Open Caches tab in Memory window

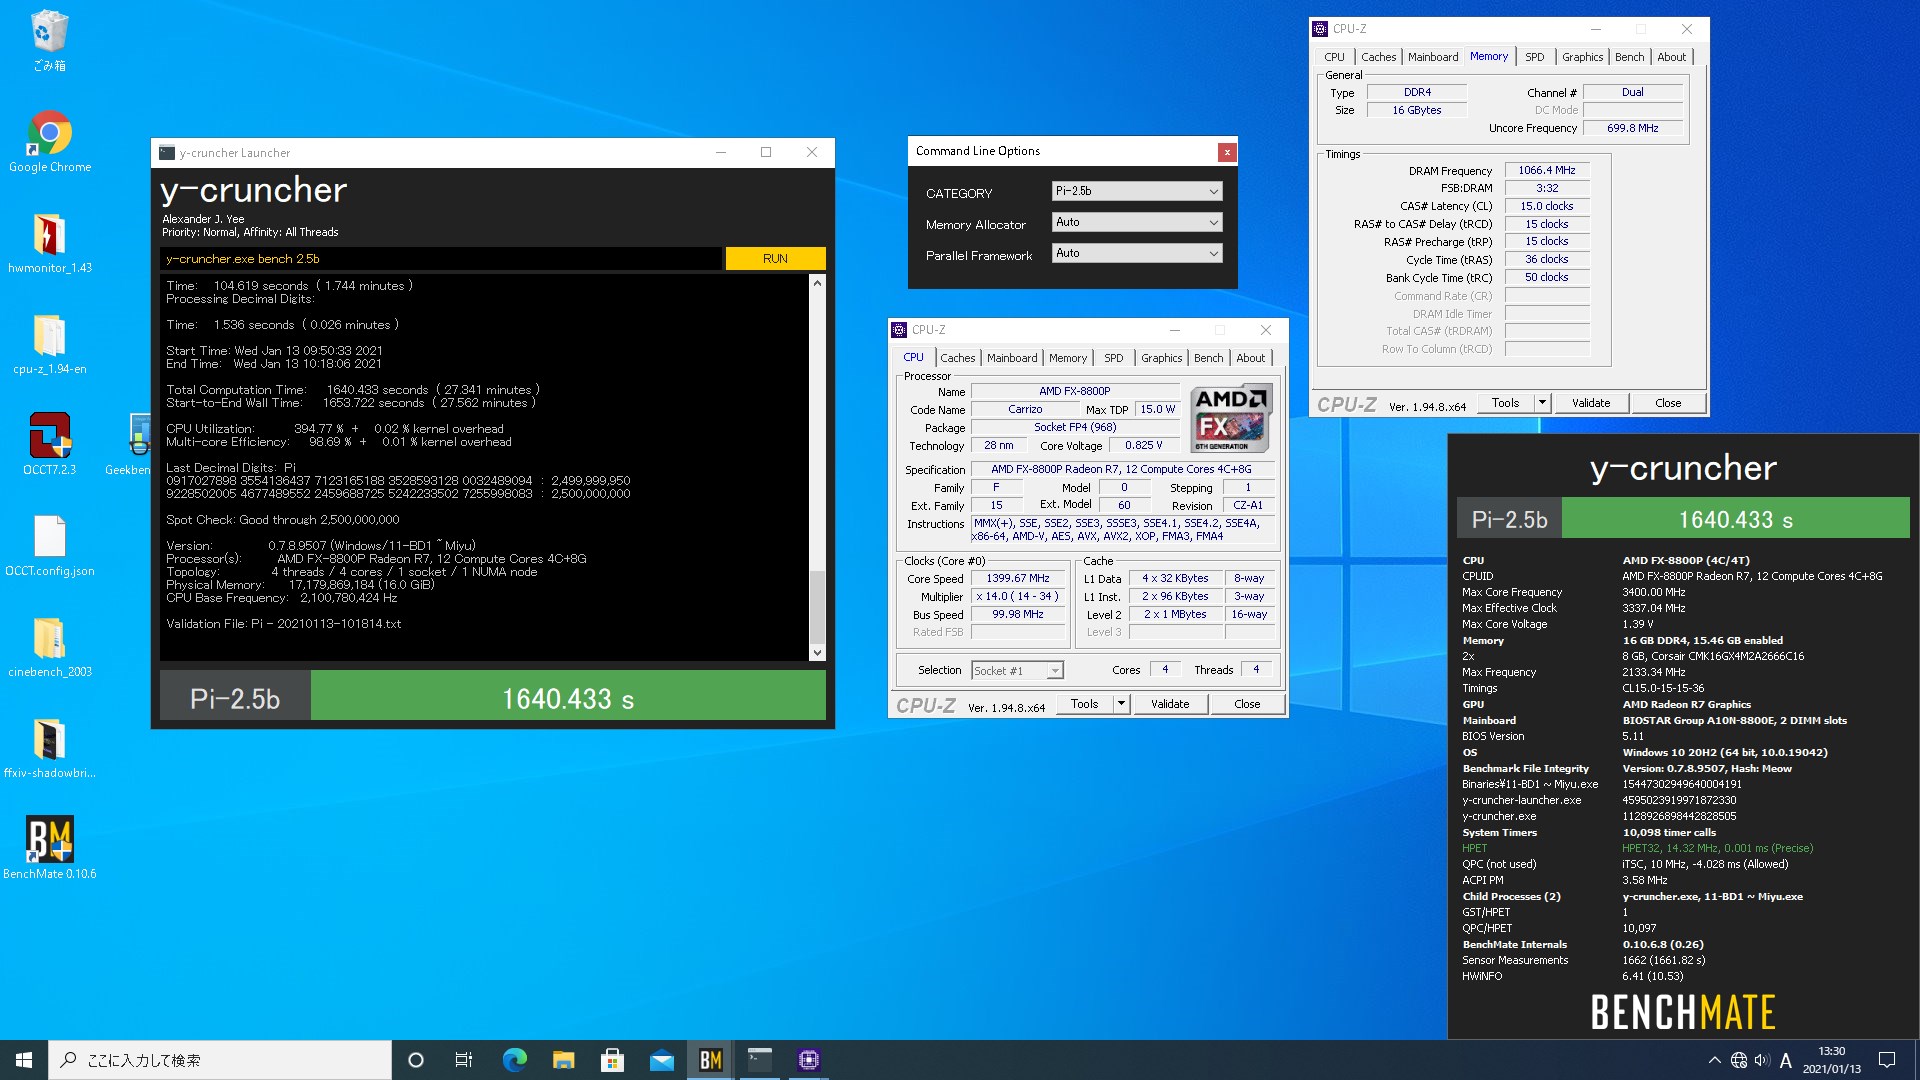[1378, 57]
